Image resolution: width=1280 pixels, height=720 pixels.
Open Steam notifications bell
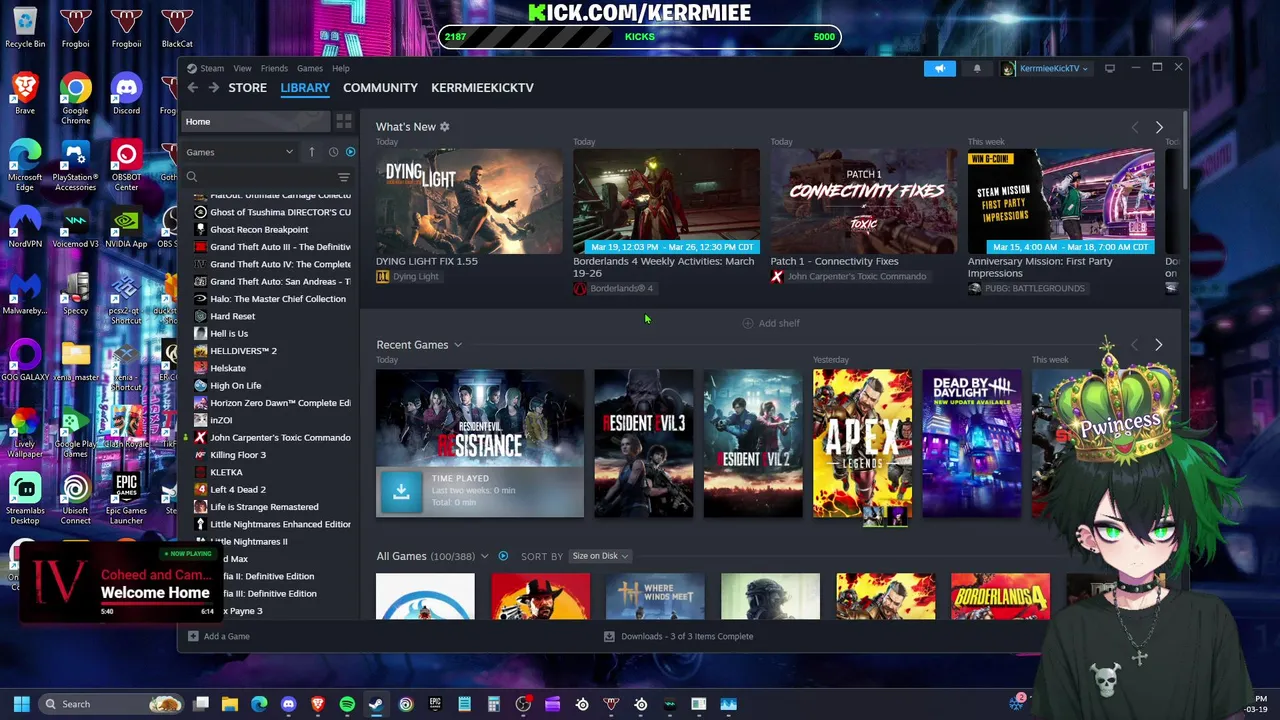pos(977,68)
